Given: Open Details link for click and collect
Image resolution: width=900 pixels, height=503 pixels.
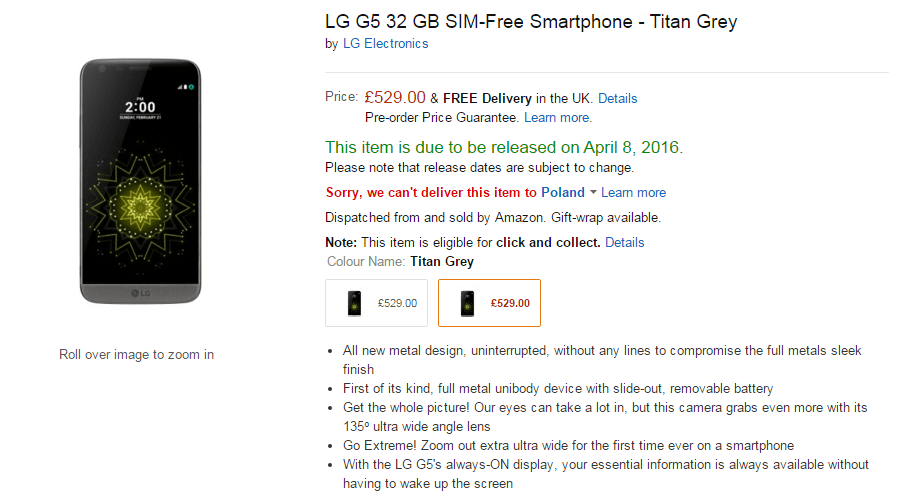Looking at the screenshot, I should [624, 243].
